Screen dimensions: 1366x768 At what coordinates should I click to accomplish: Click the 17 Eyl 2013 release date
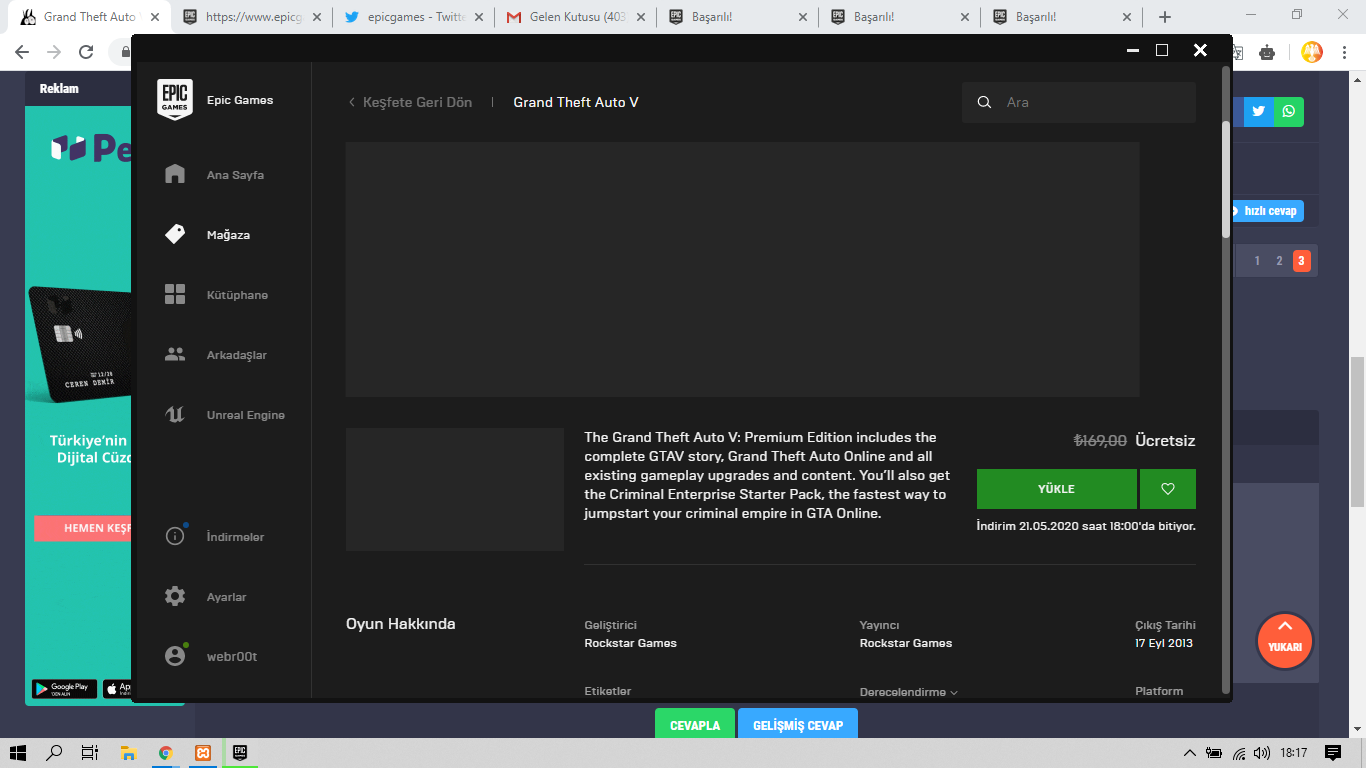1164,643
